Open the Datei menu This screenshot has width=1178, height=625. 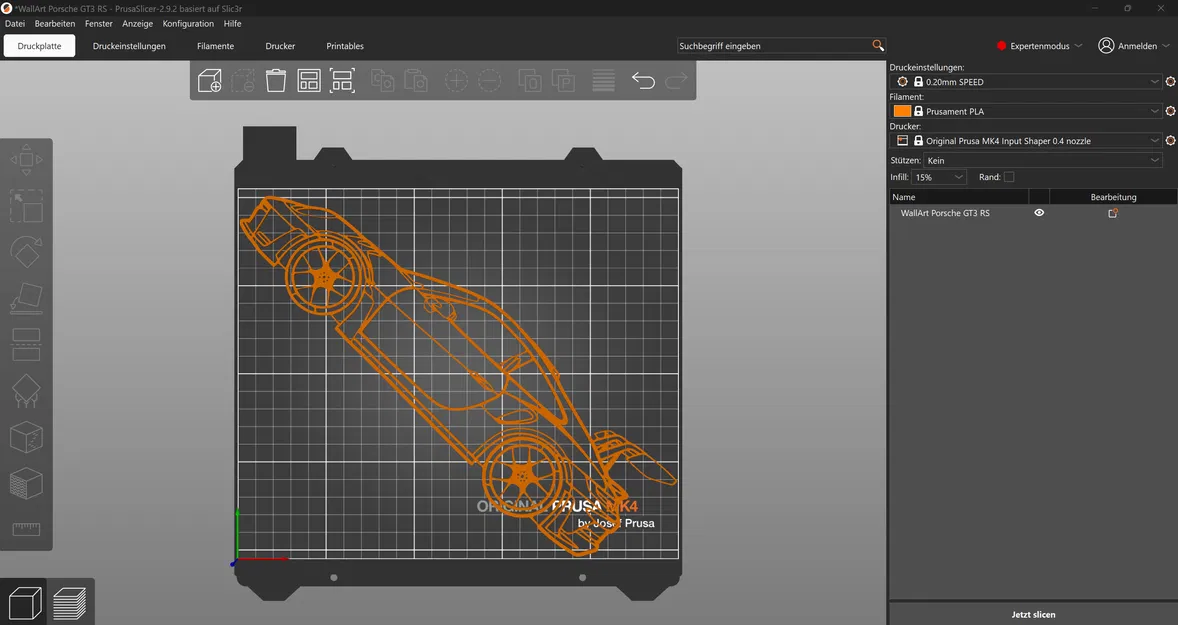15,23
